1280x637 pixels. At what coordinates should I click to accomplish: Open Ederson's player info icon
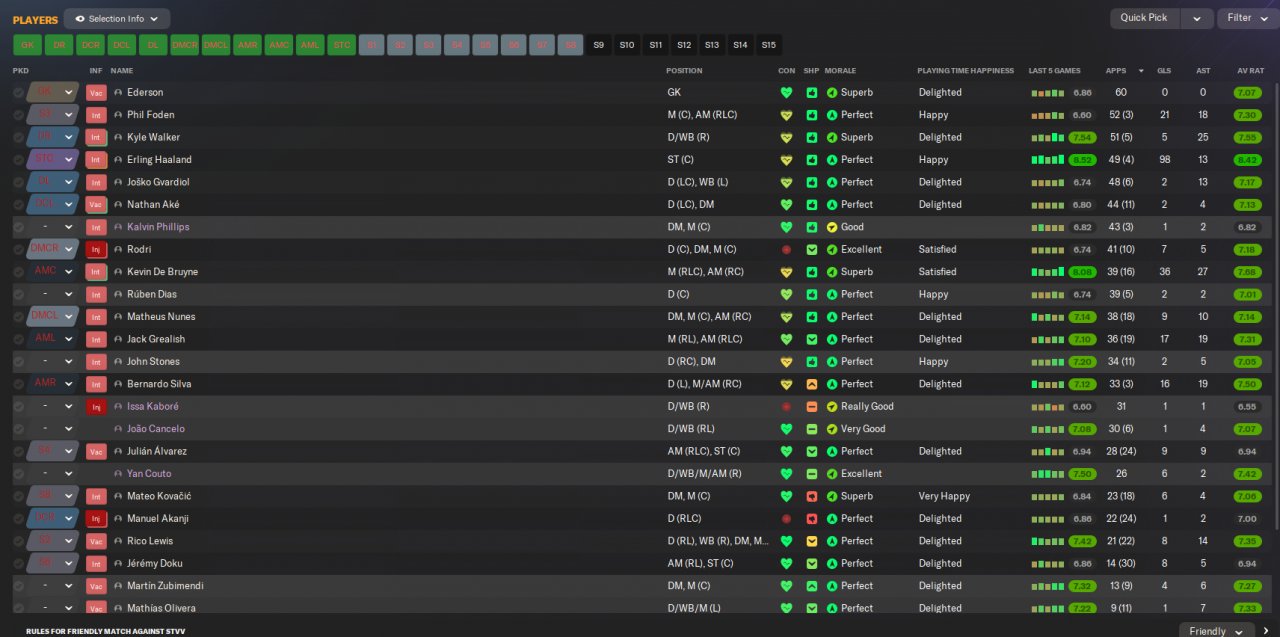click(118, 93)
